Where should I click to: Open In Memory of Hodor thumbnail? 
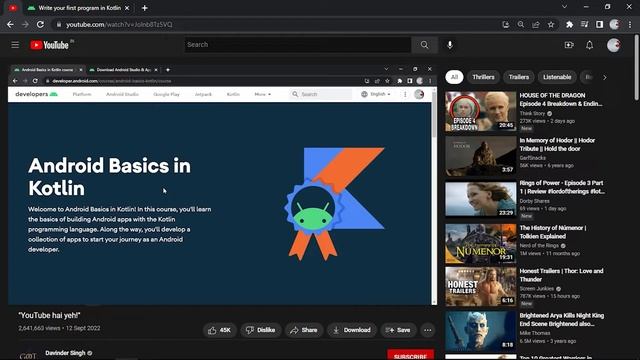pos(481,156)
